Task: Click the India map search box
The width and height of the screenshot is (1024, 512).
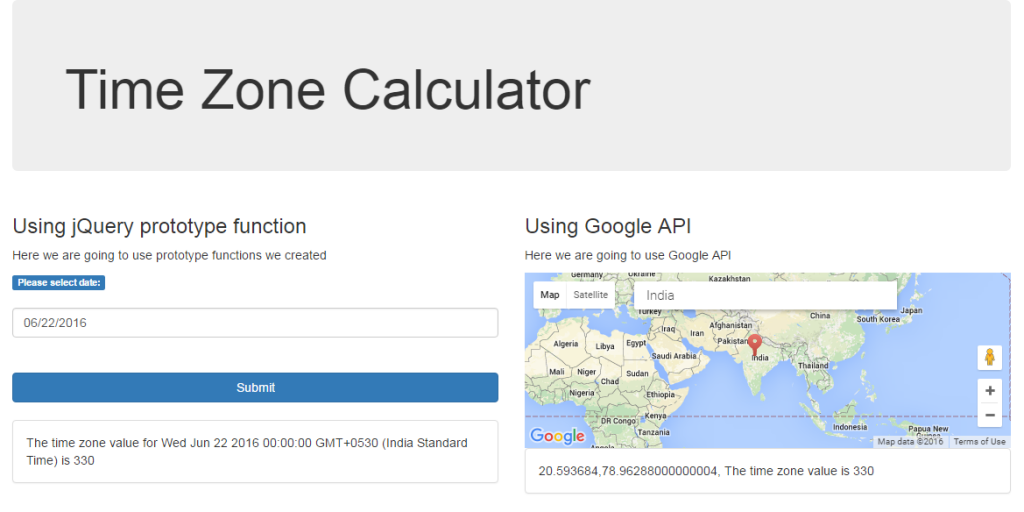Action: (x=765, y=295)
